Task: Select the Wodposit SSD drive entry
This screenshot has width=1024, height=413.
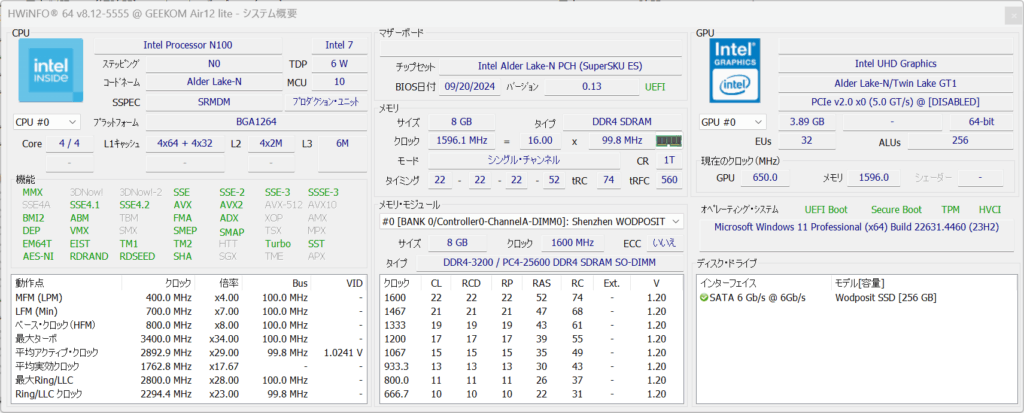Action: [885, 298]
